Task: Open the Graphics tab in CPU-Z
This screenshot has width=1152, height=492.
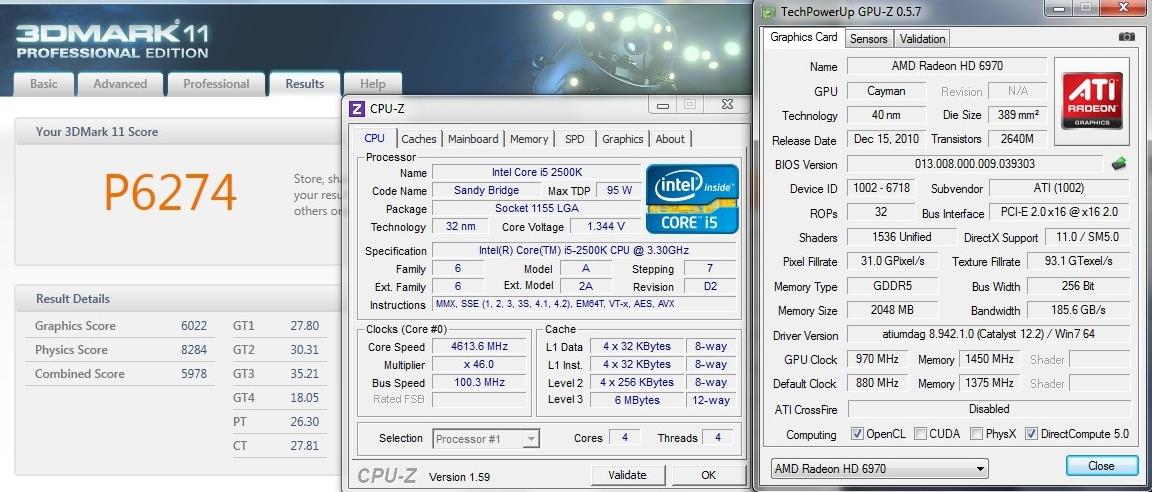Action: (x=622, y=139)
